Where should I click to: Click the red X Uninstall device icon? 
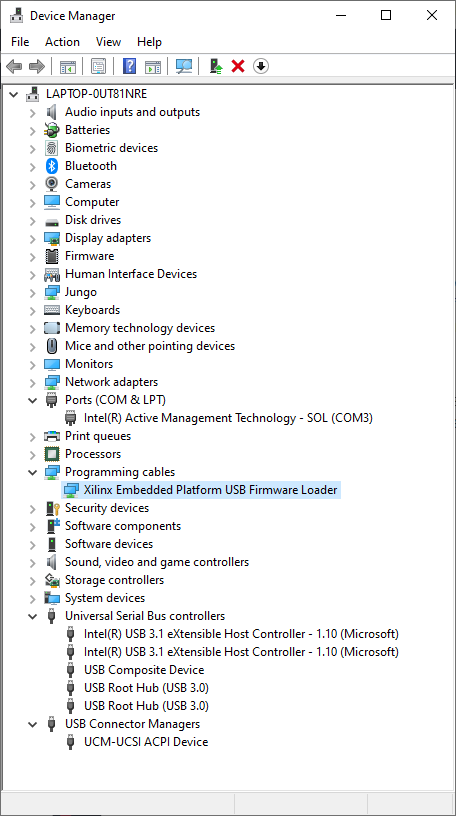click(x=238, y=66)
